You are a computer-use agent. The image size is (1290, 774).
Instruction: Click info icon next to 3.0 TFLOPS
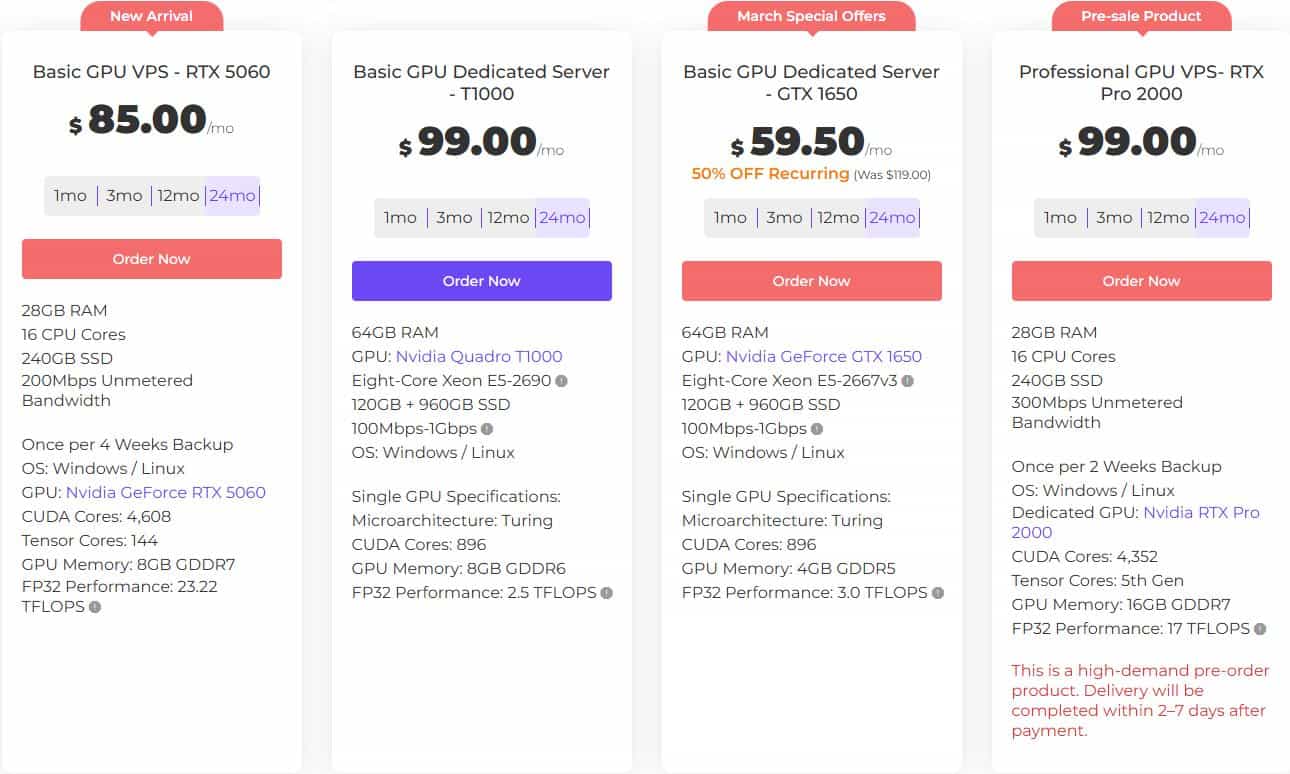[938, 593]
